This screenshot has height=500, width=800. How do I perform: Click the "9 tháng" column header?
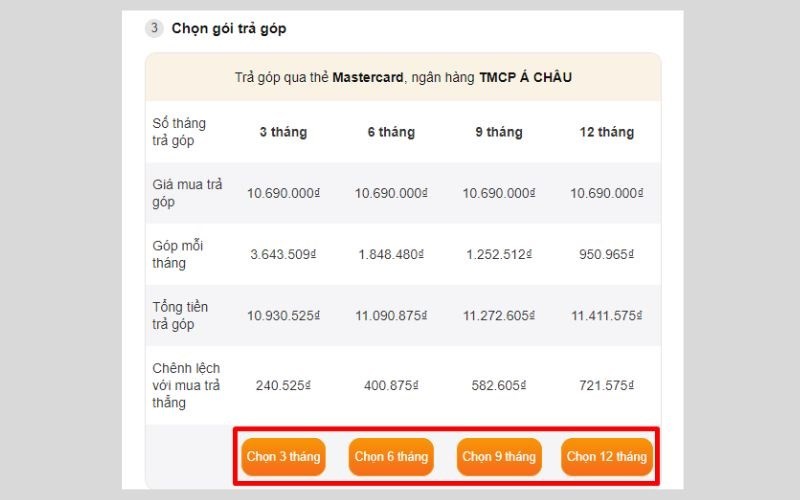499,132
